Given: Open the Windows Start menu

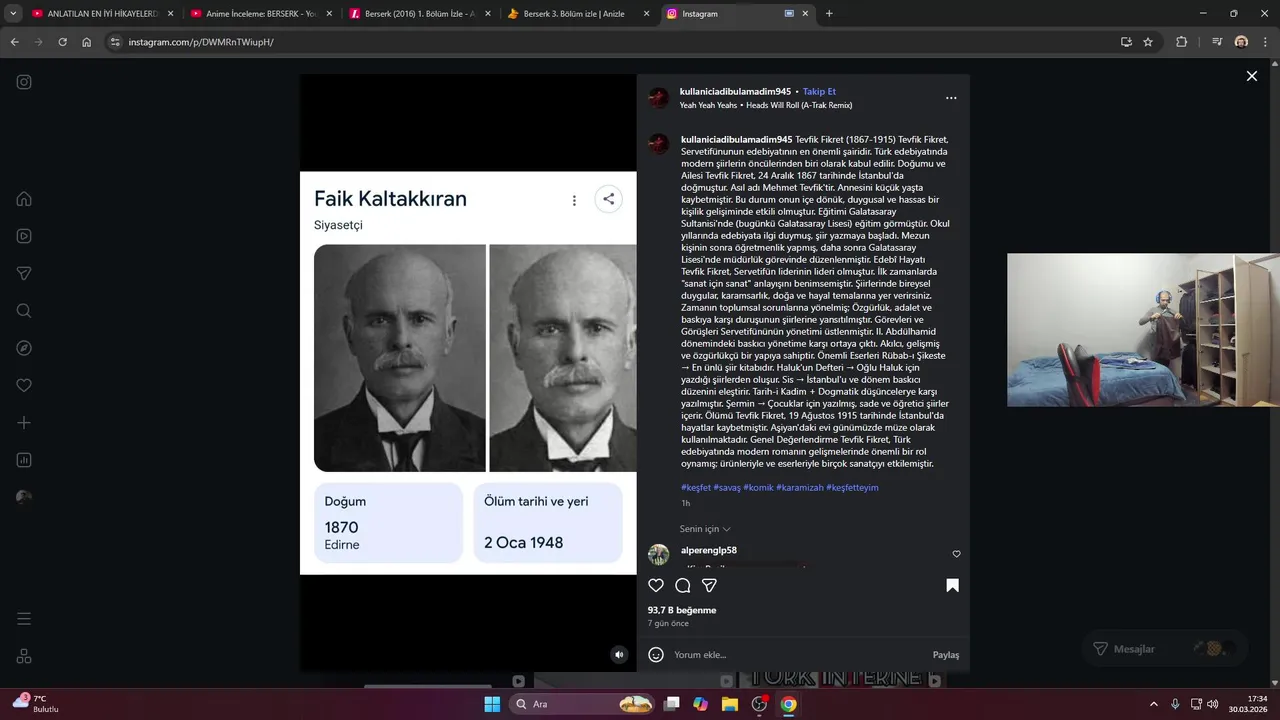Looking at the screenshot, I should coord(492,704).
